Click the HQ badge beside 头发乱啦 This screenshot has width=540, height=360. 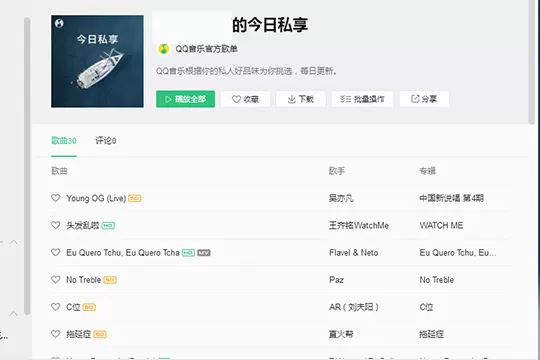point(108,226)
